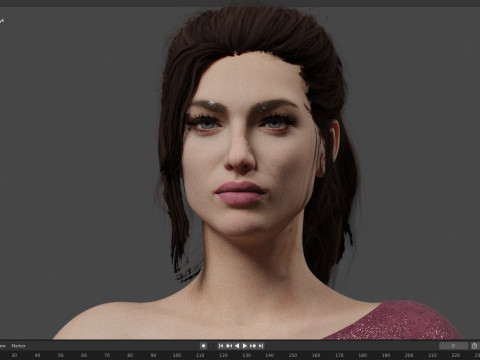The image size is (480, 360).
Task: Jump to the timeline end frame
Action: point(261,346)
